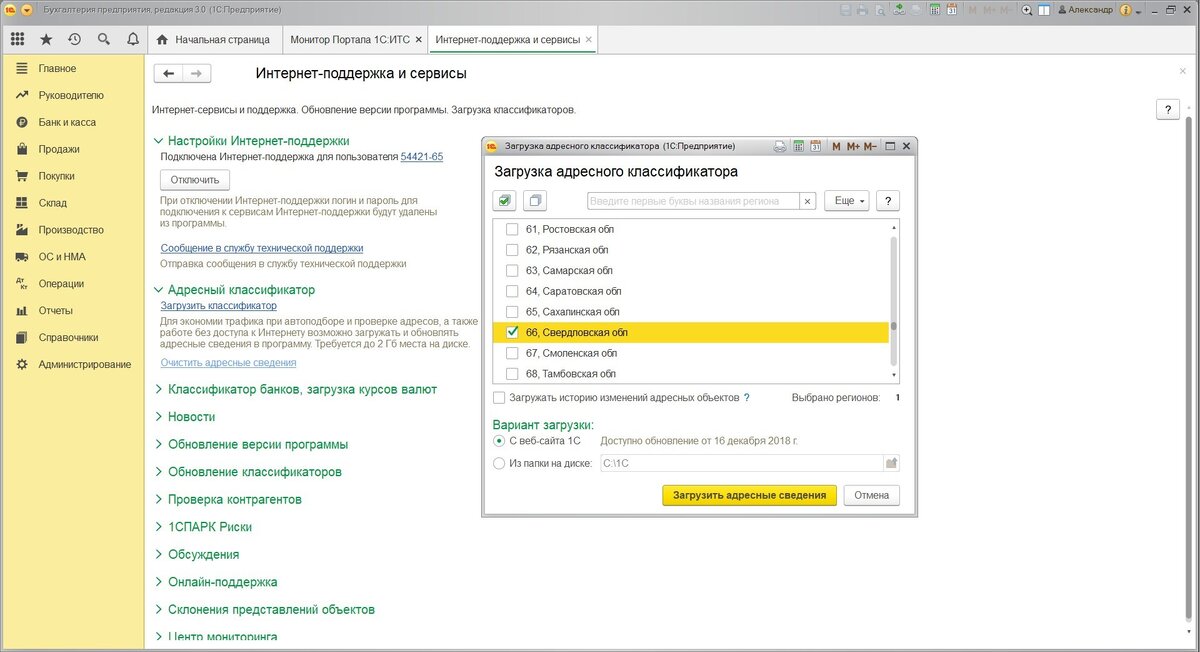Clear the region search field with X

(808, 201)
